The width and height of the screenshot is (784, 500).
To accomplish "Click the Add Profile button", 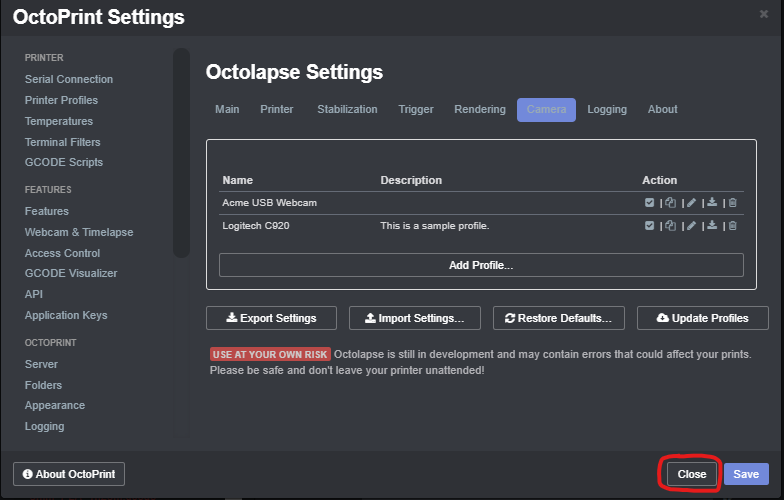I will [481, 265].
